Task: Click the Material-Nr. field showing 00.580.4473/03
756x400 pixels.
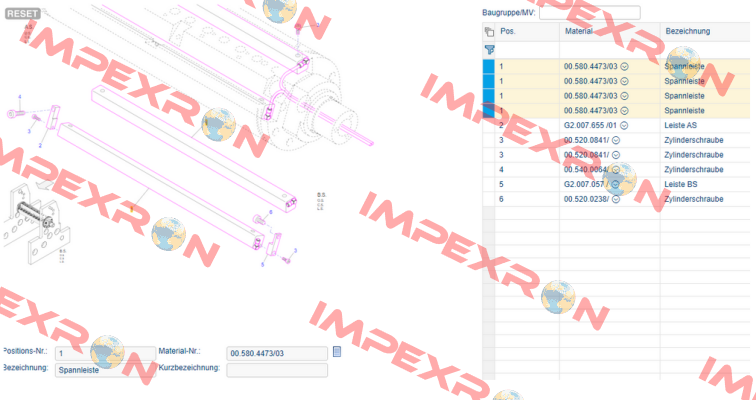Action: [277, 354]
